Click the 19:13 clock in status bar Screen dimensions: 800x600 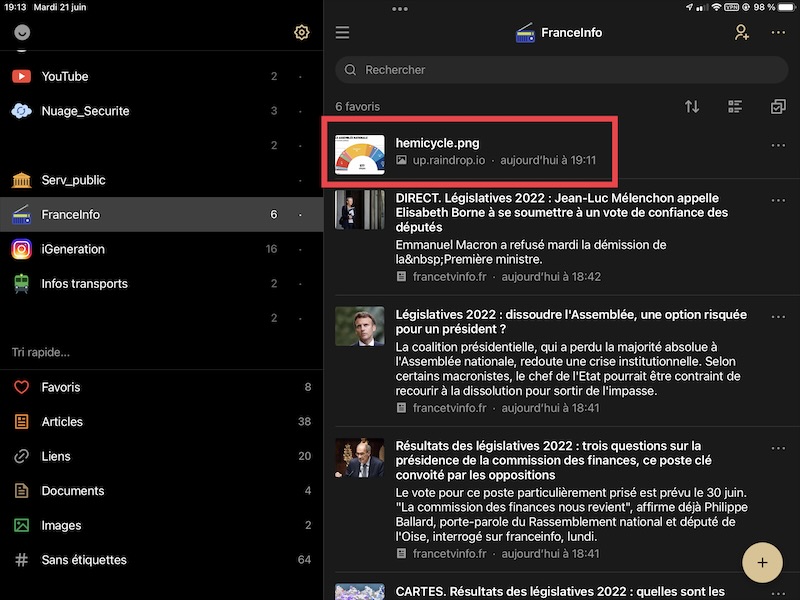pos(15,7)
